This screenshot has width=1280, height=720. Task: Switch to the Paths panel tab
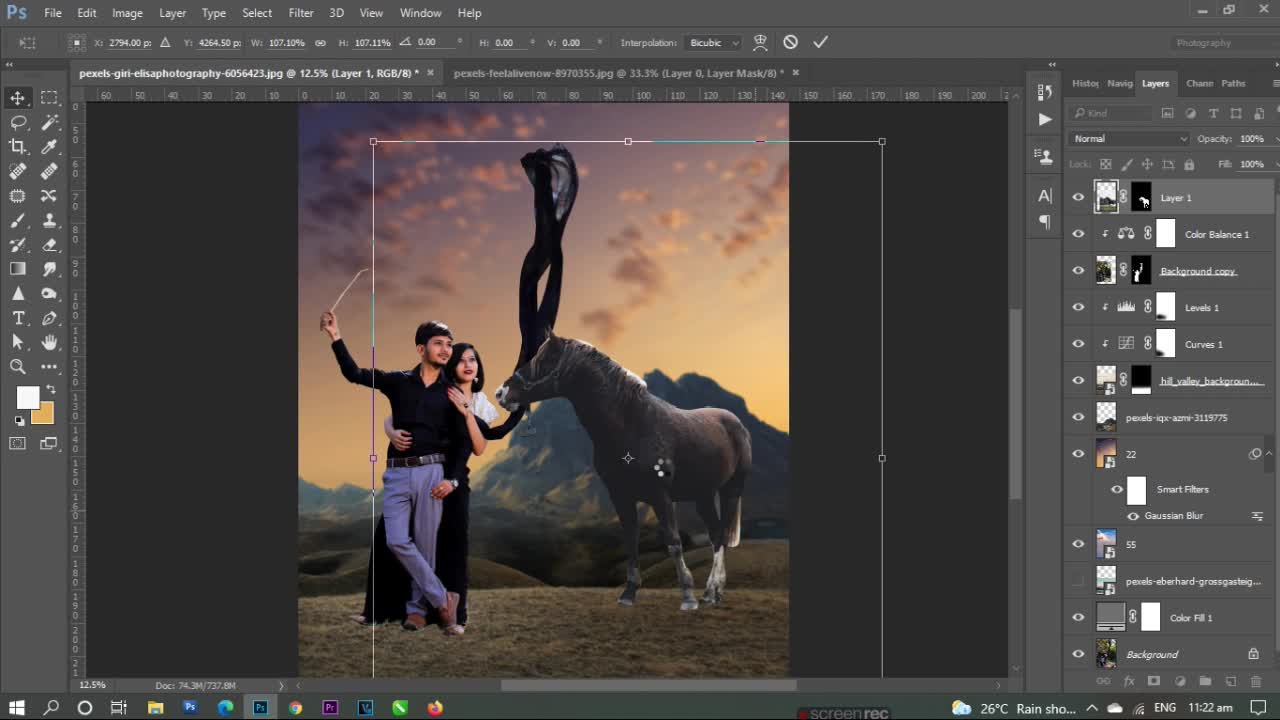(1234, 83)
